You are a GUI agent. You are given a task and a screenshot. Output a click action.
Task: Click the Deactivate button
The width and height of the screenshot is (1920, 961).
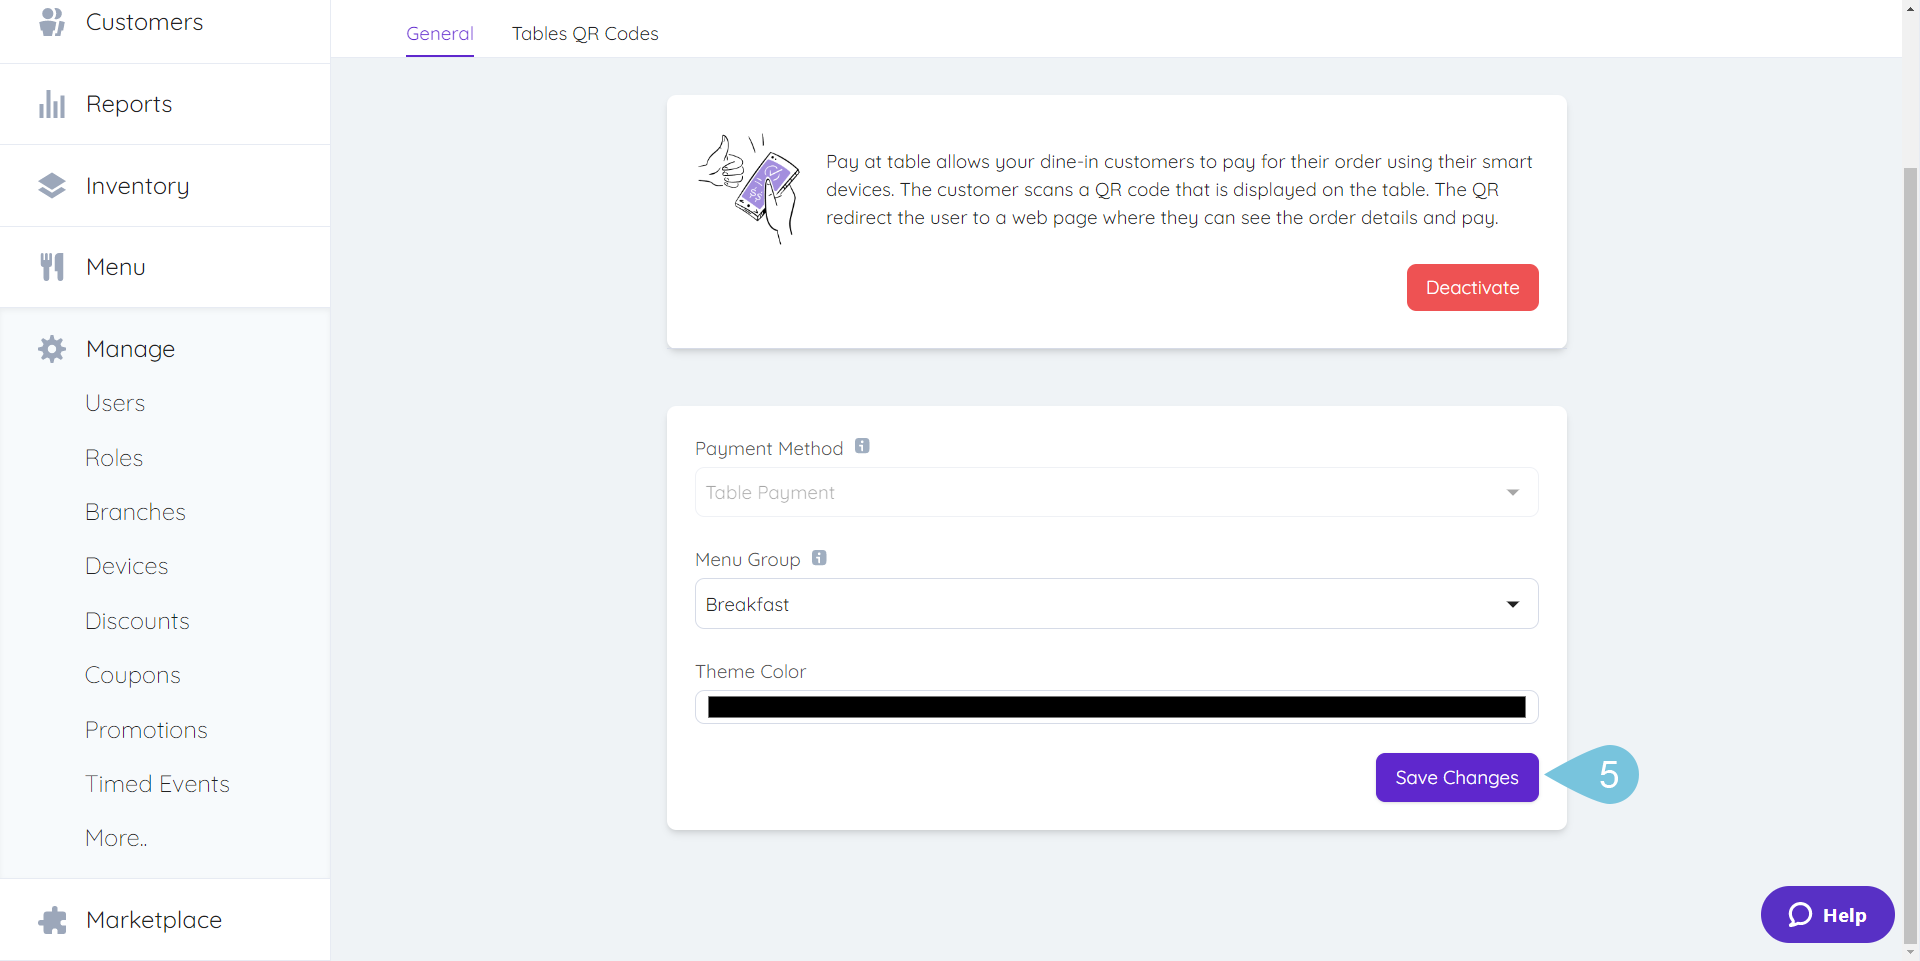tap(1472, 287)
